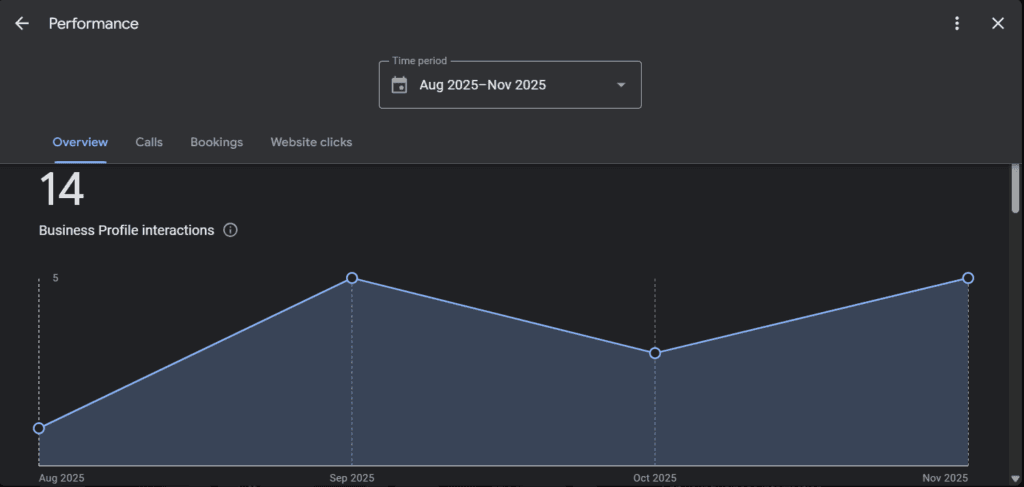Screen dimensions: 1024x487
Task: Switch to the Overview tab
Action: (x=80, y=142)
